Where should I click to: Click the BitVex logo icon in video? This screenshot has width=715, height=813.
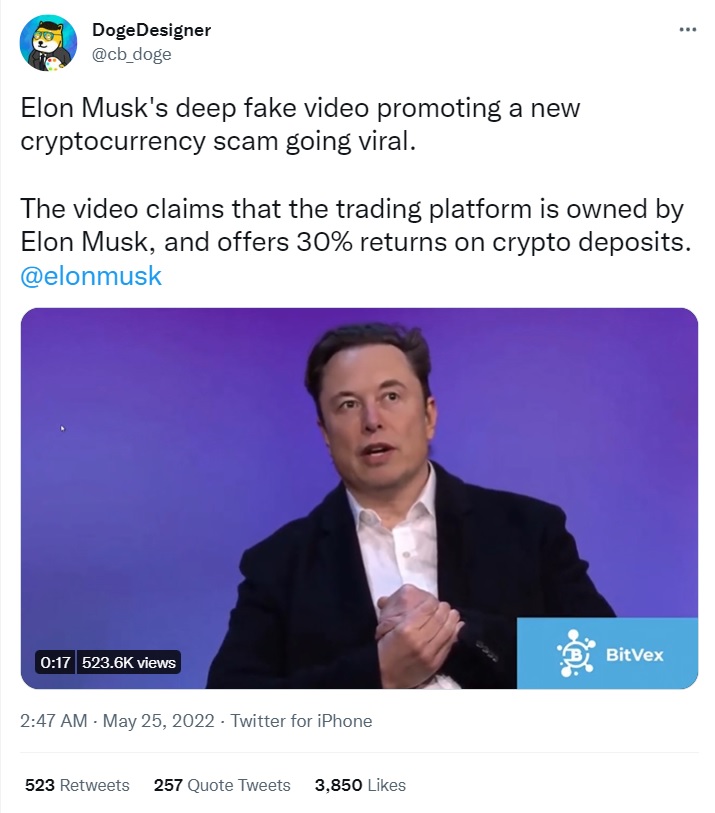pyautogui.click(x=574, y=654)
